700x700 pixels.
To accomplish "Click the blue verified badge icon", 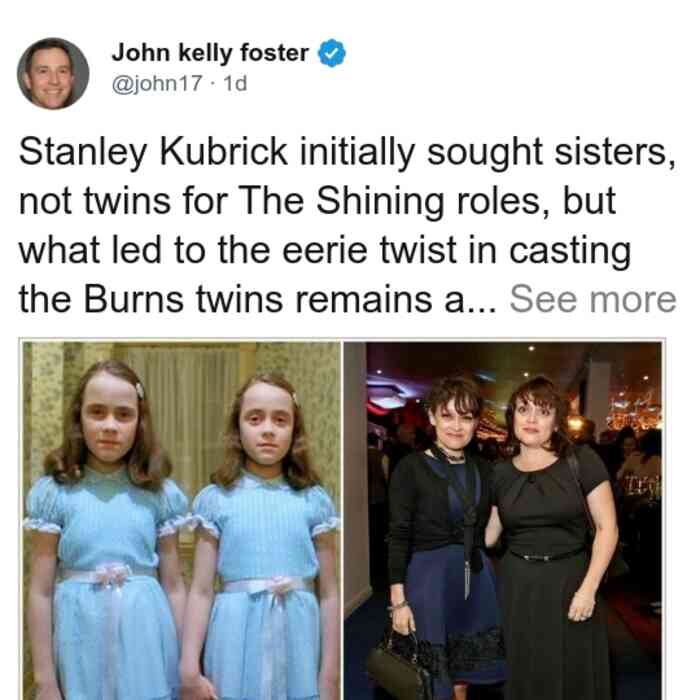I will click(x=331, y=53).
